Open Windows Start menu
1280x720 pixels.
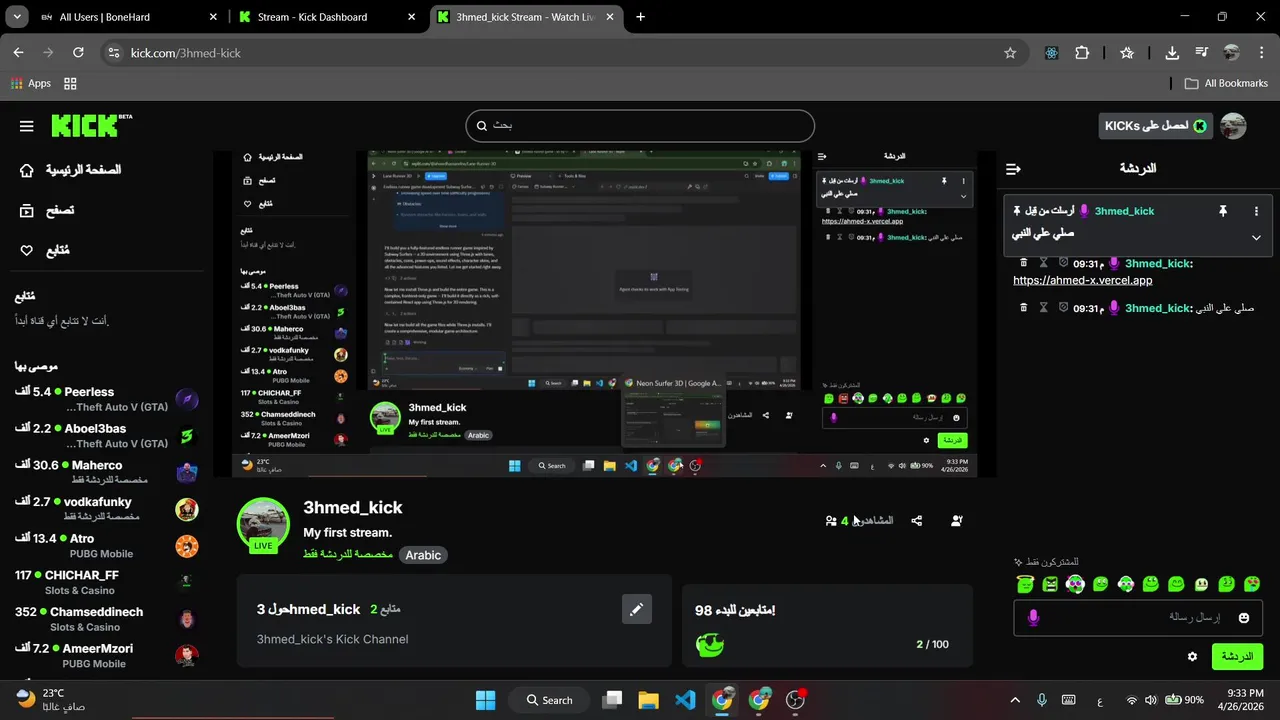[x=485, y=700]
